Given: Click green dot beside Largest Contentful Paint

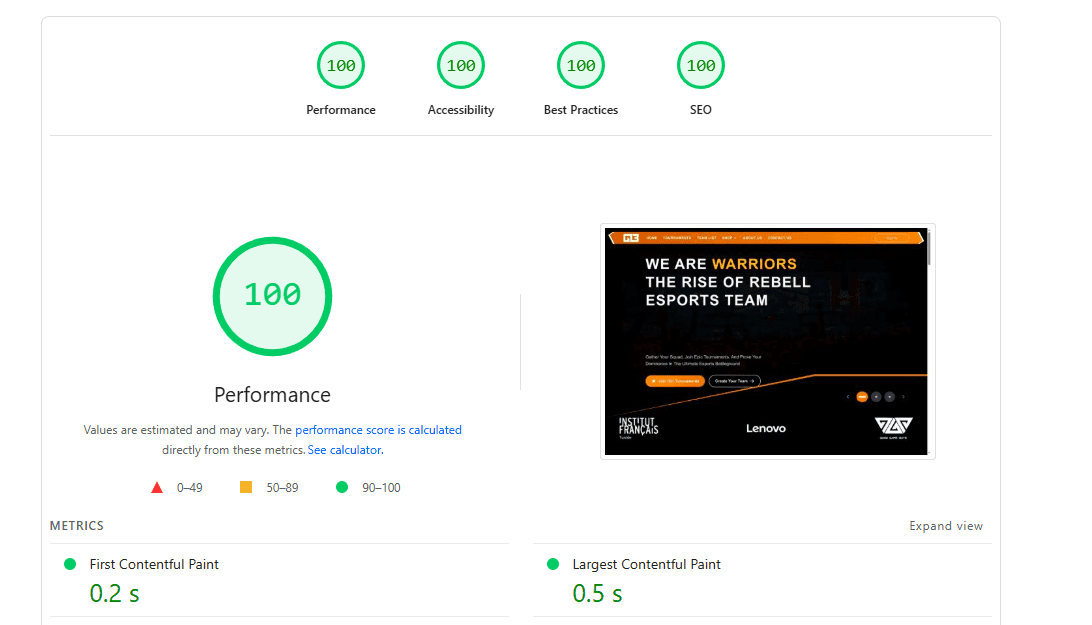Looking at the screenshot, I should tap(553, 564).
